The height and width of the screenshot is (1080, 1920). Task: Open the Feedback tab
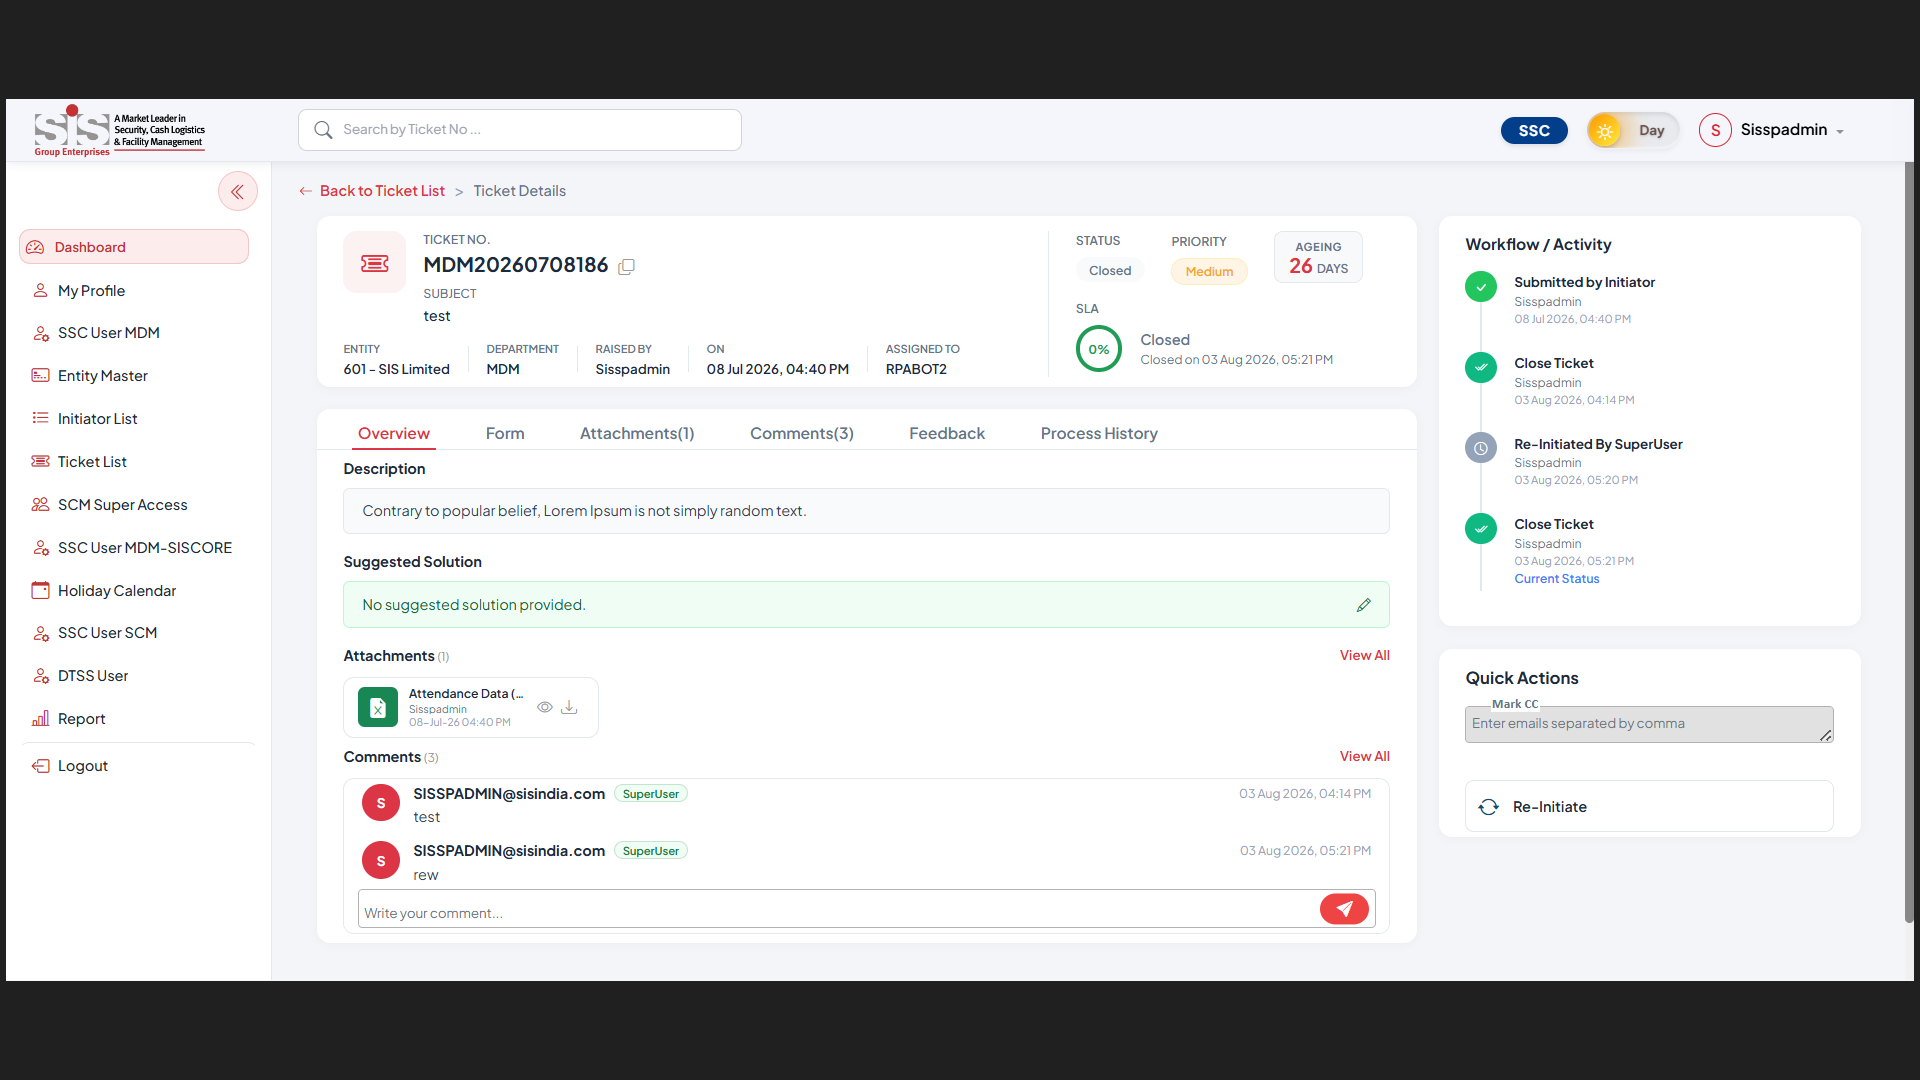947,434
